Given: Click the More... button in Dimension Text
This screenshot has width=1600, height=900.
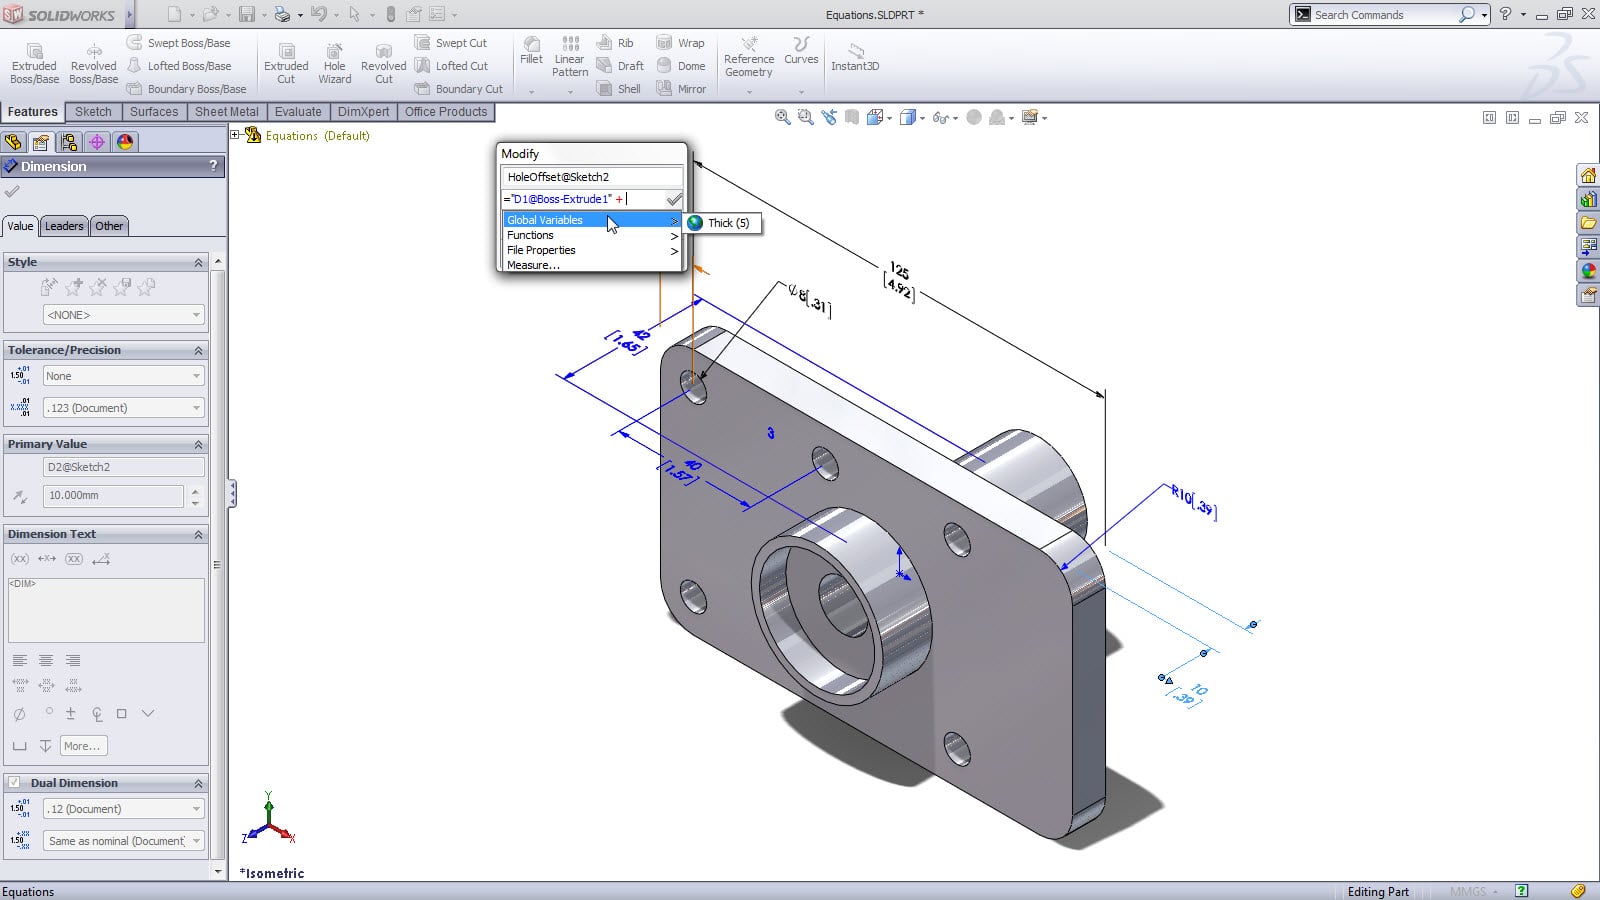Looking at the screenshot, I should [x=82, y=746].
